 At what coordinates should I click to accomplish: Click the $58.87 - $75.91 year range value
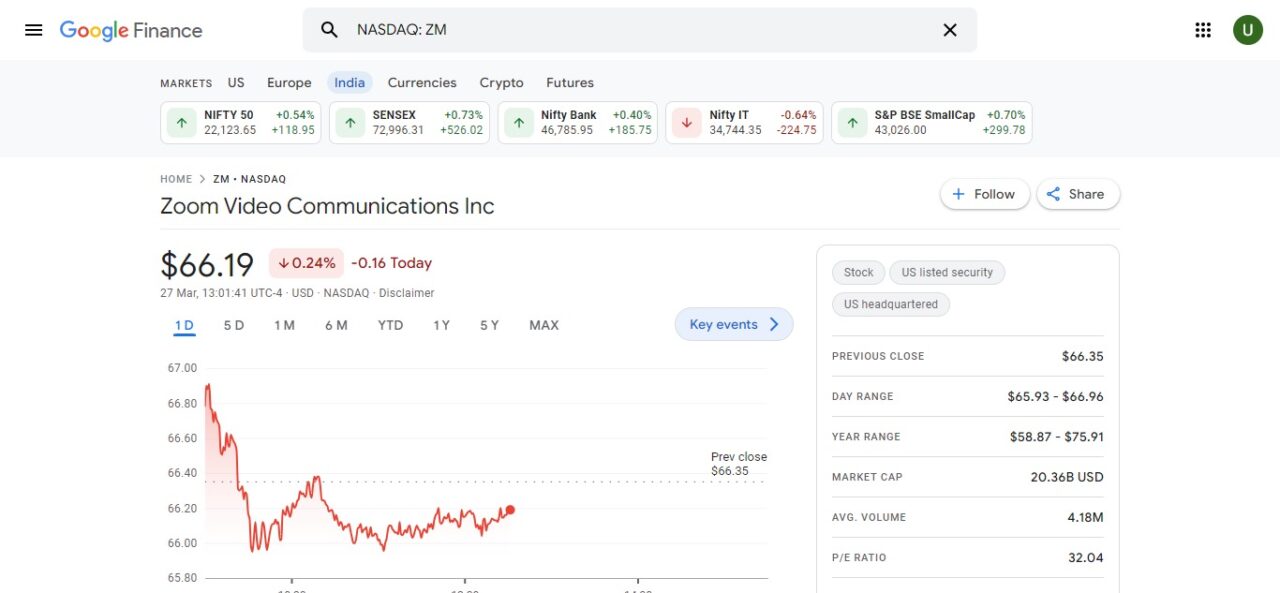[x=1057, y=437]
